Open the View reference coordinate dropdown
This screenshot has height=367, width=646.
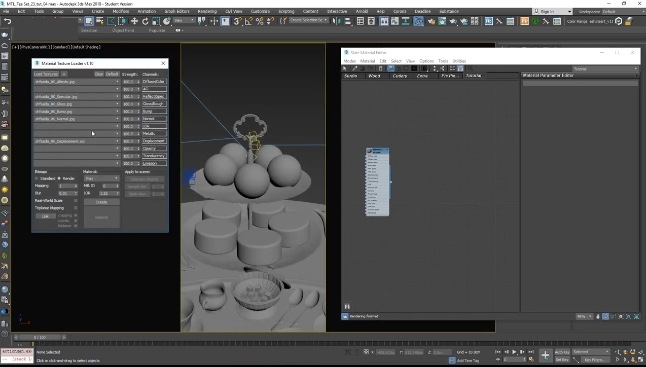184,20
